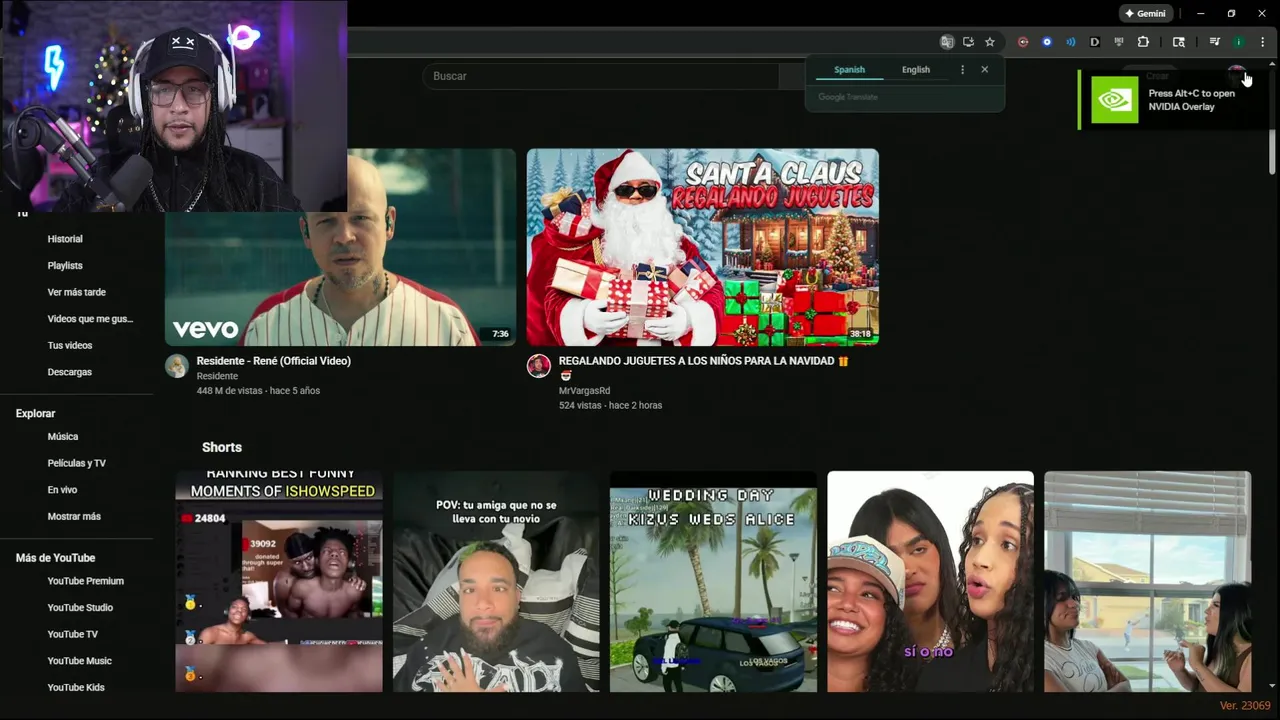Open title 'Residente - René (Official Video)'

click(273, 361)
